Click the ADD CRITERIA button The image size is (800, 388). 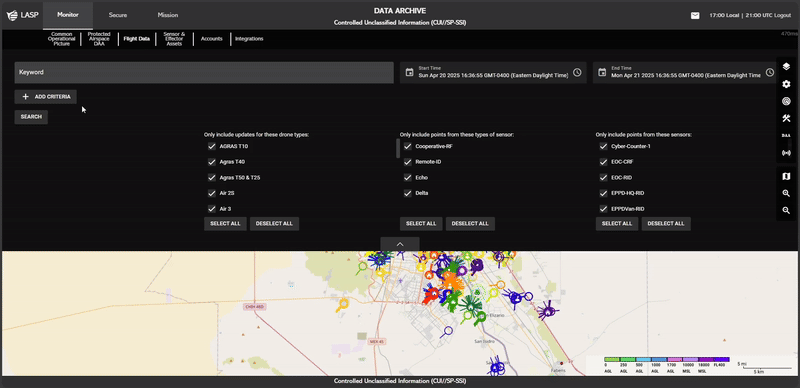46,96
